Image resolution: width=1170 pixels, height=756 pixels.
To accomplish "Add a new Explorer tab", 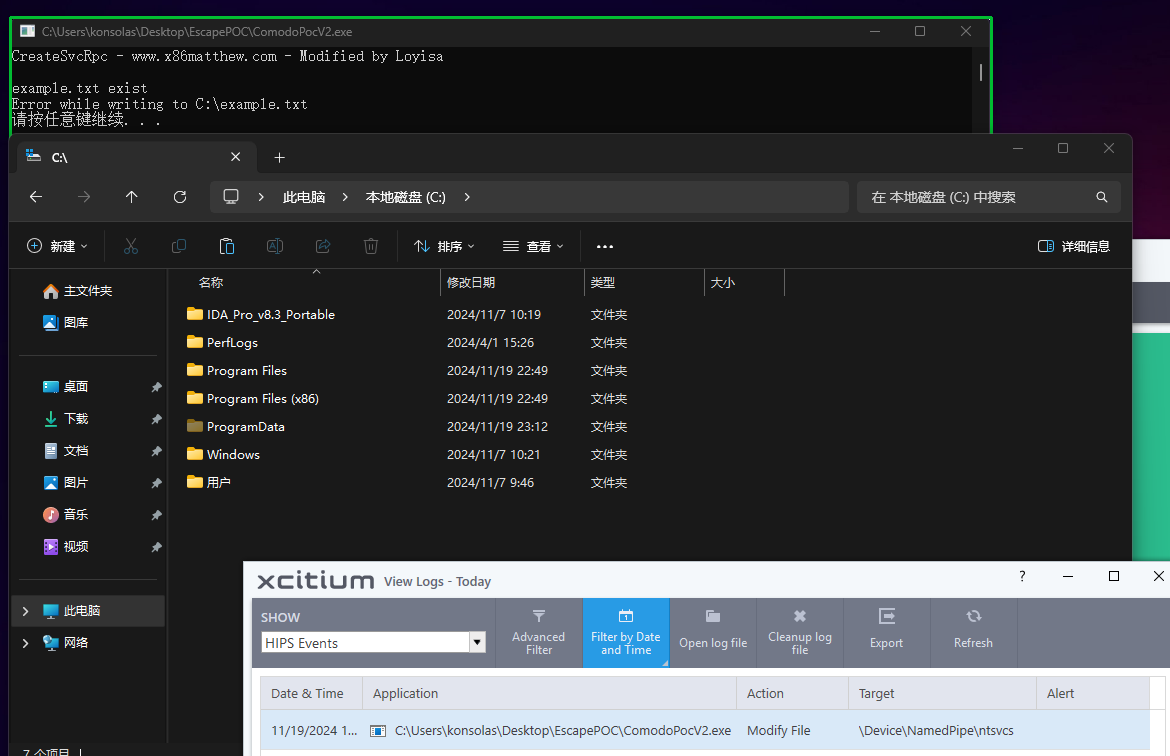I will tap(279, 157).
